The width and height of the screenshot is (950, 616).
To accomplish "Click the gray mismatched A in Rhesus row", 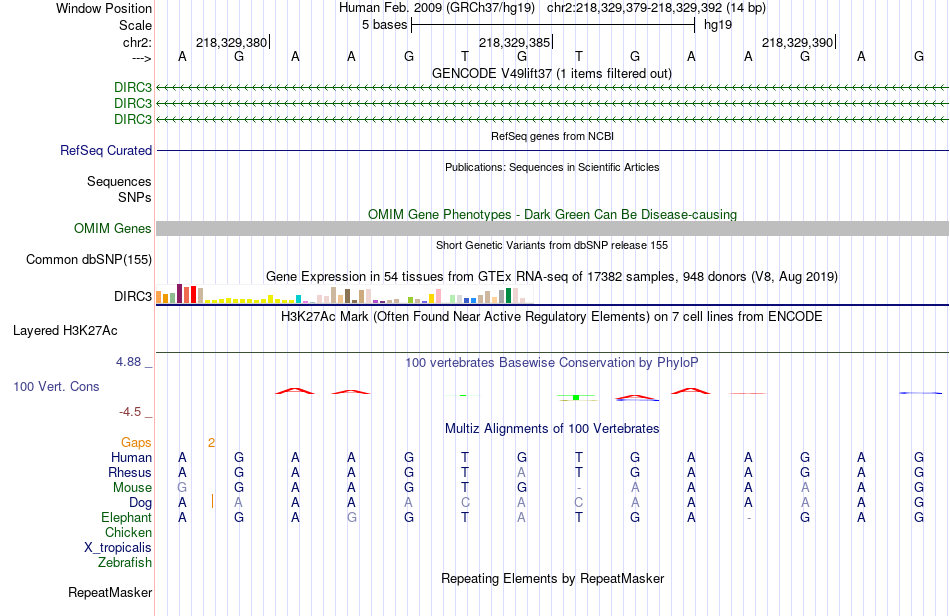I will (522, 472).
